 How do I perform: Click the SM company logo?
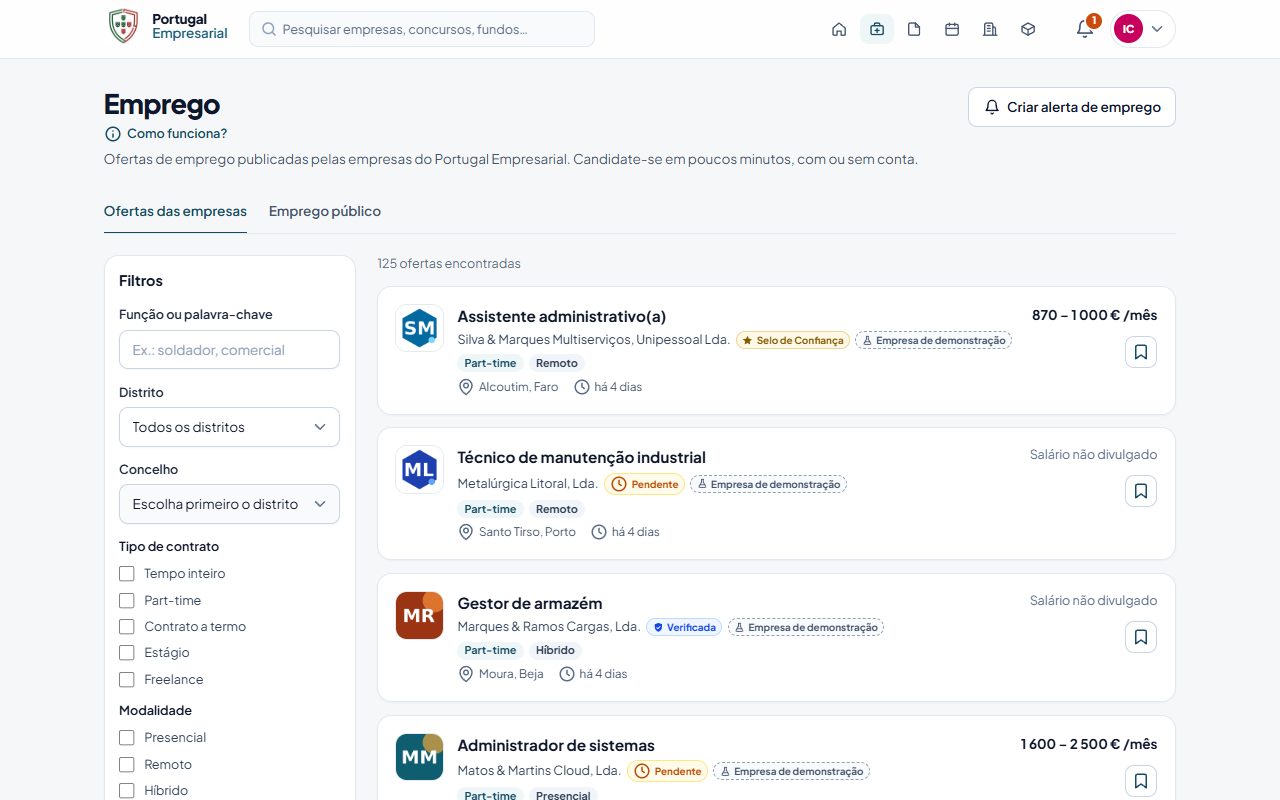[x=419, y=328]
